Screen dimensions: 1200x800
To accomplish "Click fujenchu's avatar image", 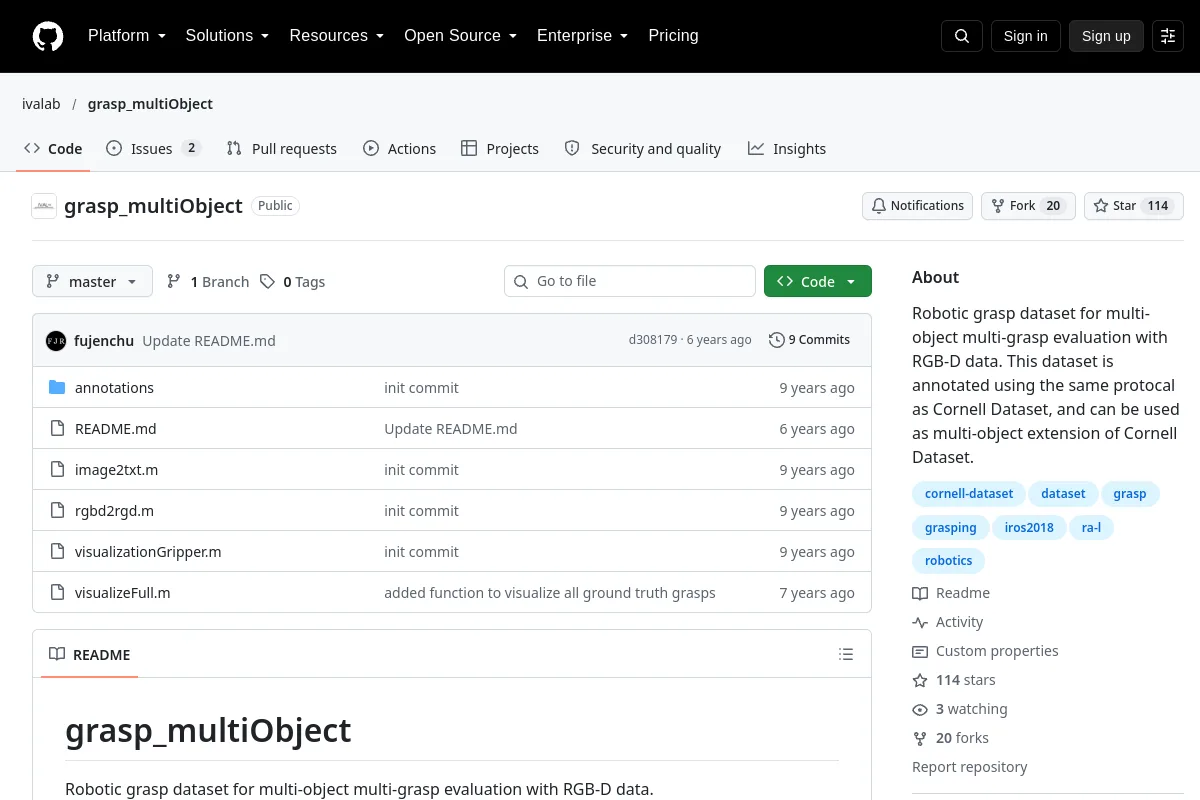I will click(56, 340).
